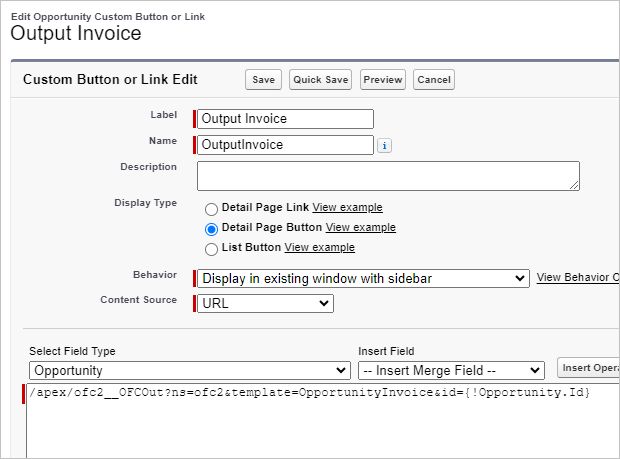Image resolution: width=620 pixels, height=459 pixels.
Task: Click the 'Insert Field' label
Action: tap(386, 351)
